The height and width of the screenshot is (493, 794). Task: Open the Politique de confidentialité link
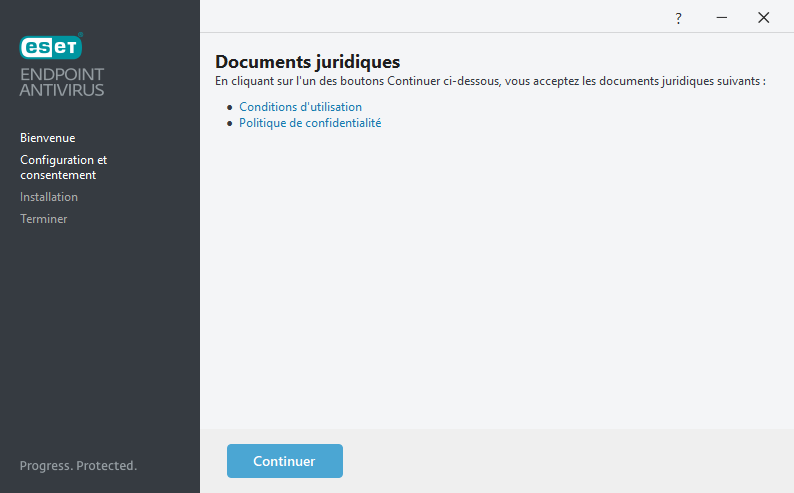310,123
